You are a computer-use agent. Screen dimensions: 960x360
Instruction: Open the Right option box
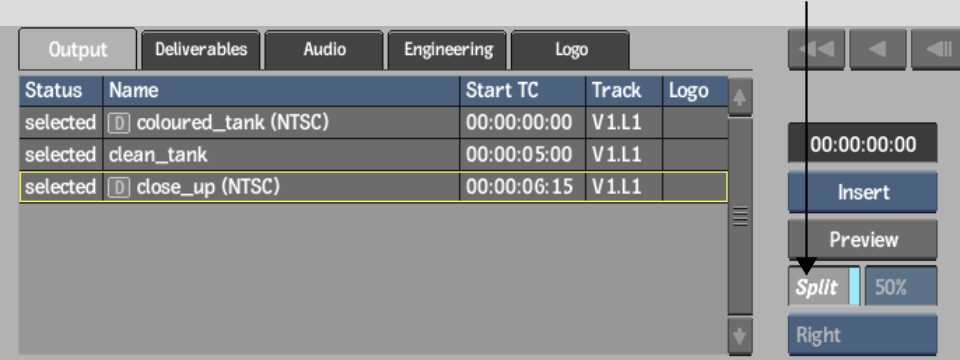pos(862,335)
